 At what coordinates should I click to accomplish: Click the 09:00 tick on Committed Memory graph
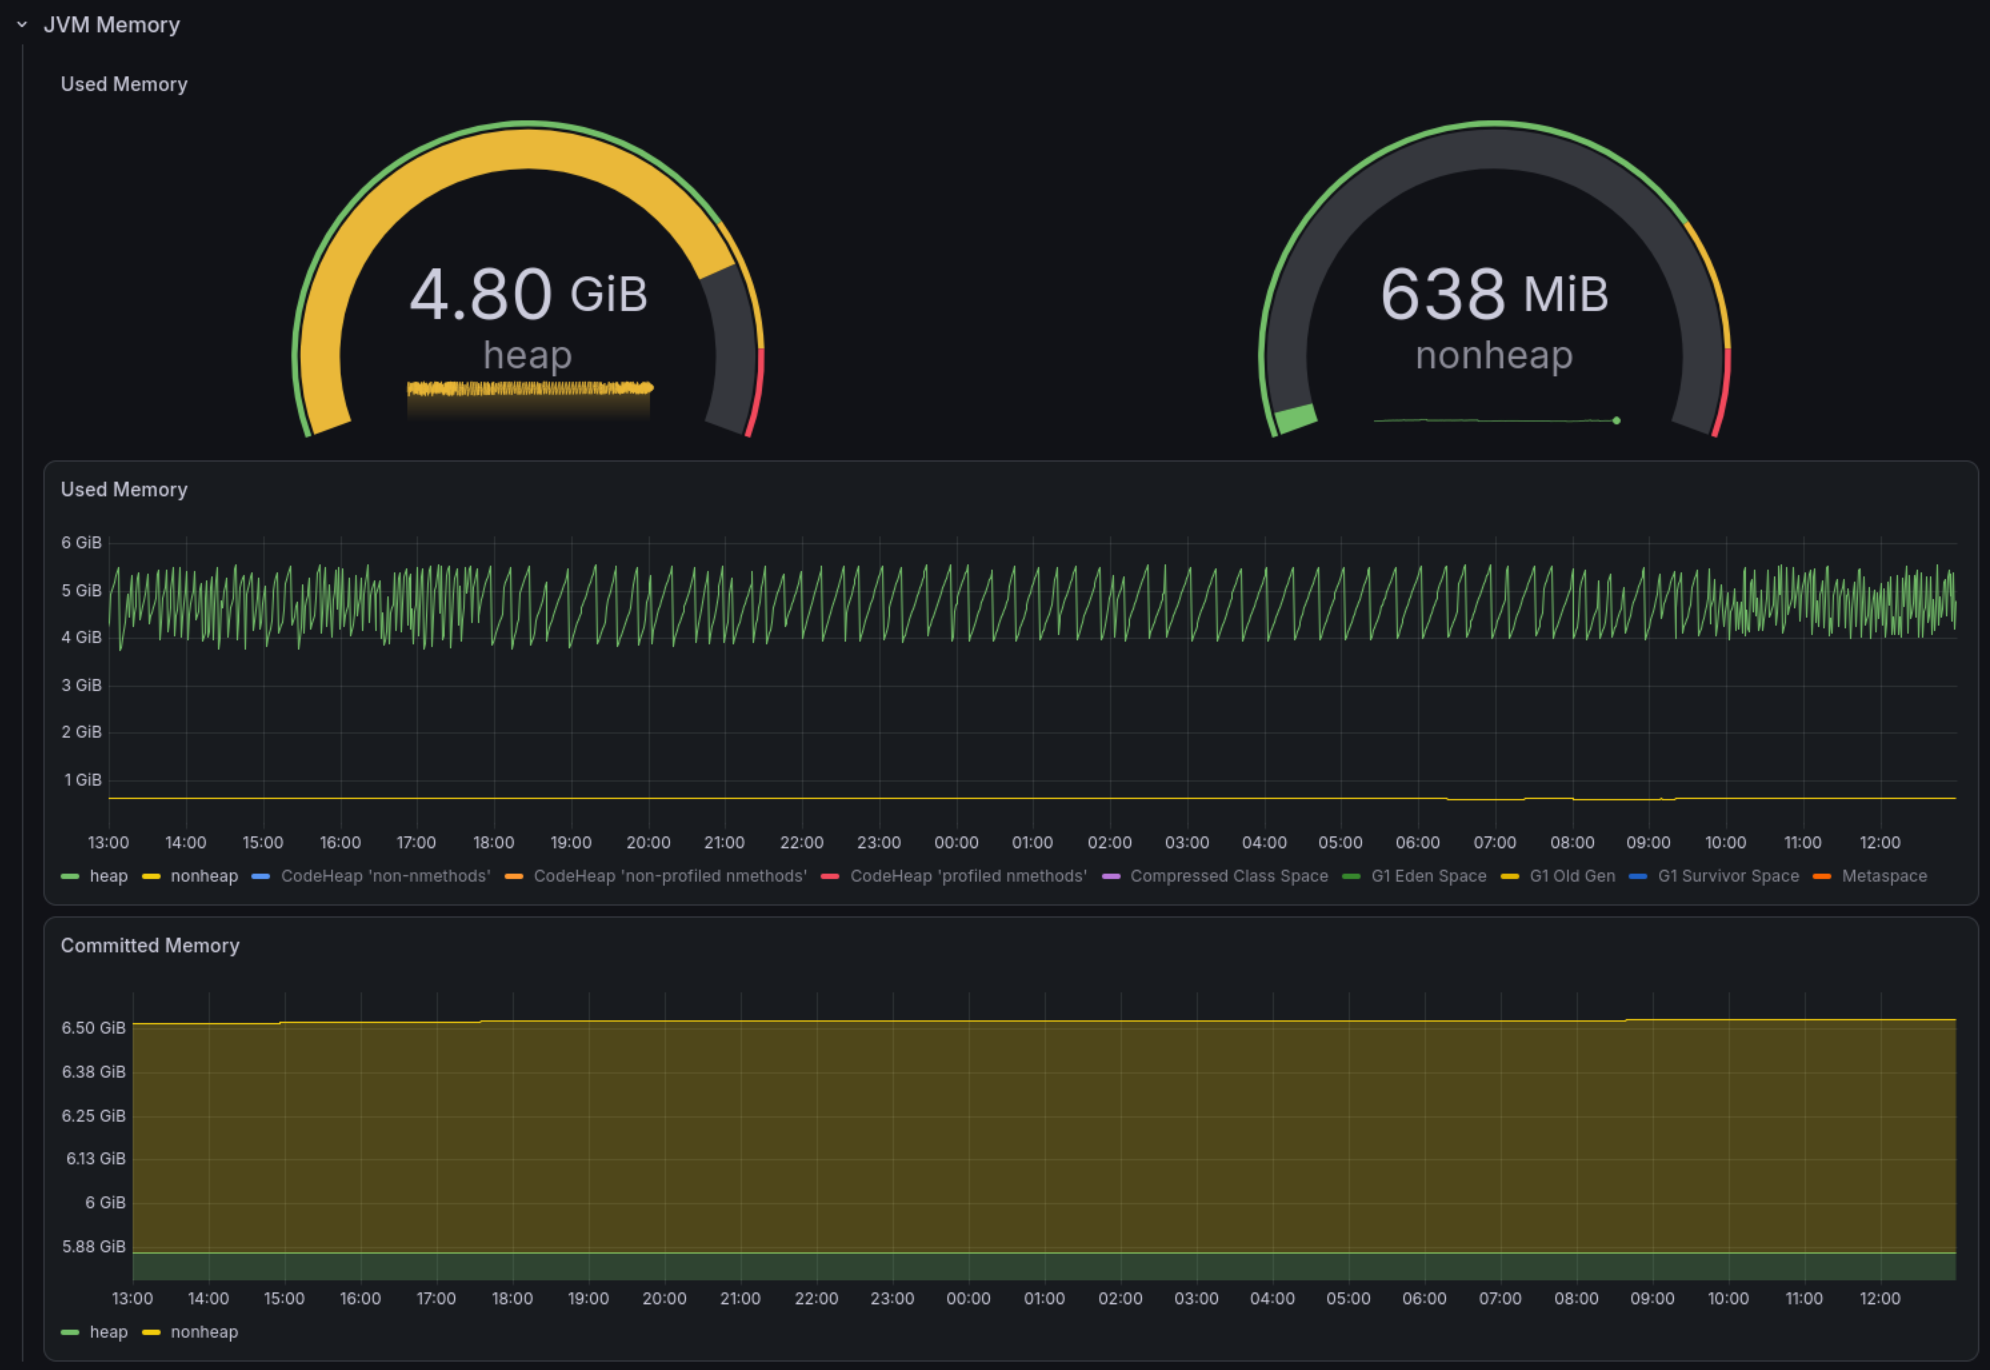tap(1652, 1299)
